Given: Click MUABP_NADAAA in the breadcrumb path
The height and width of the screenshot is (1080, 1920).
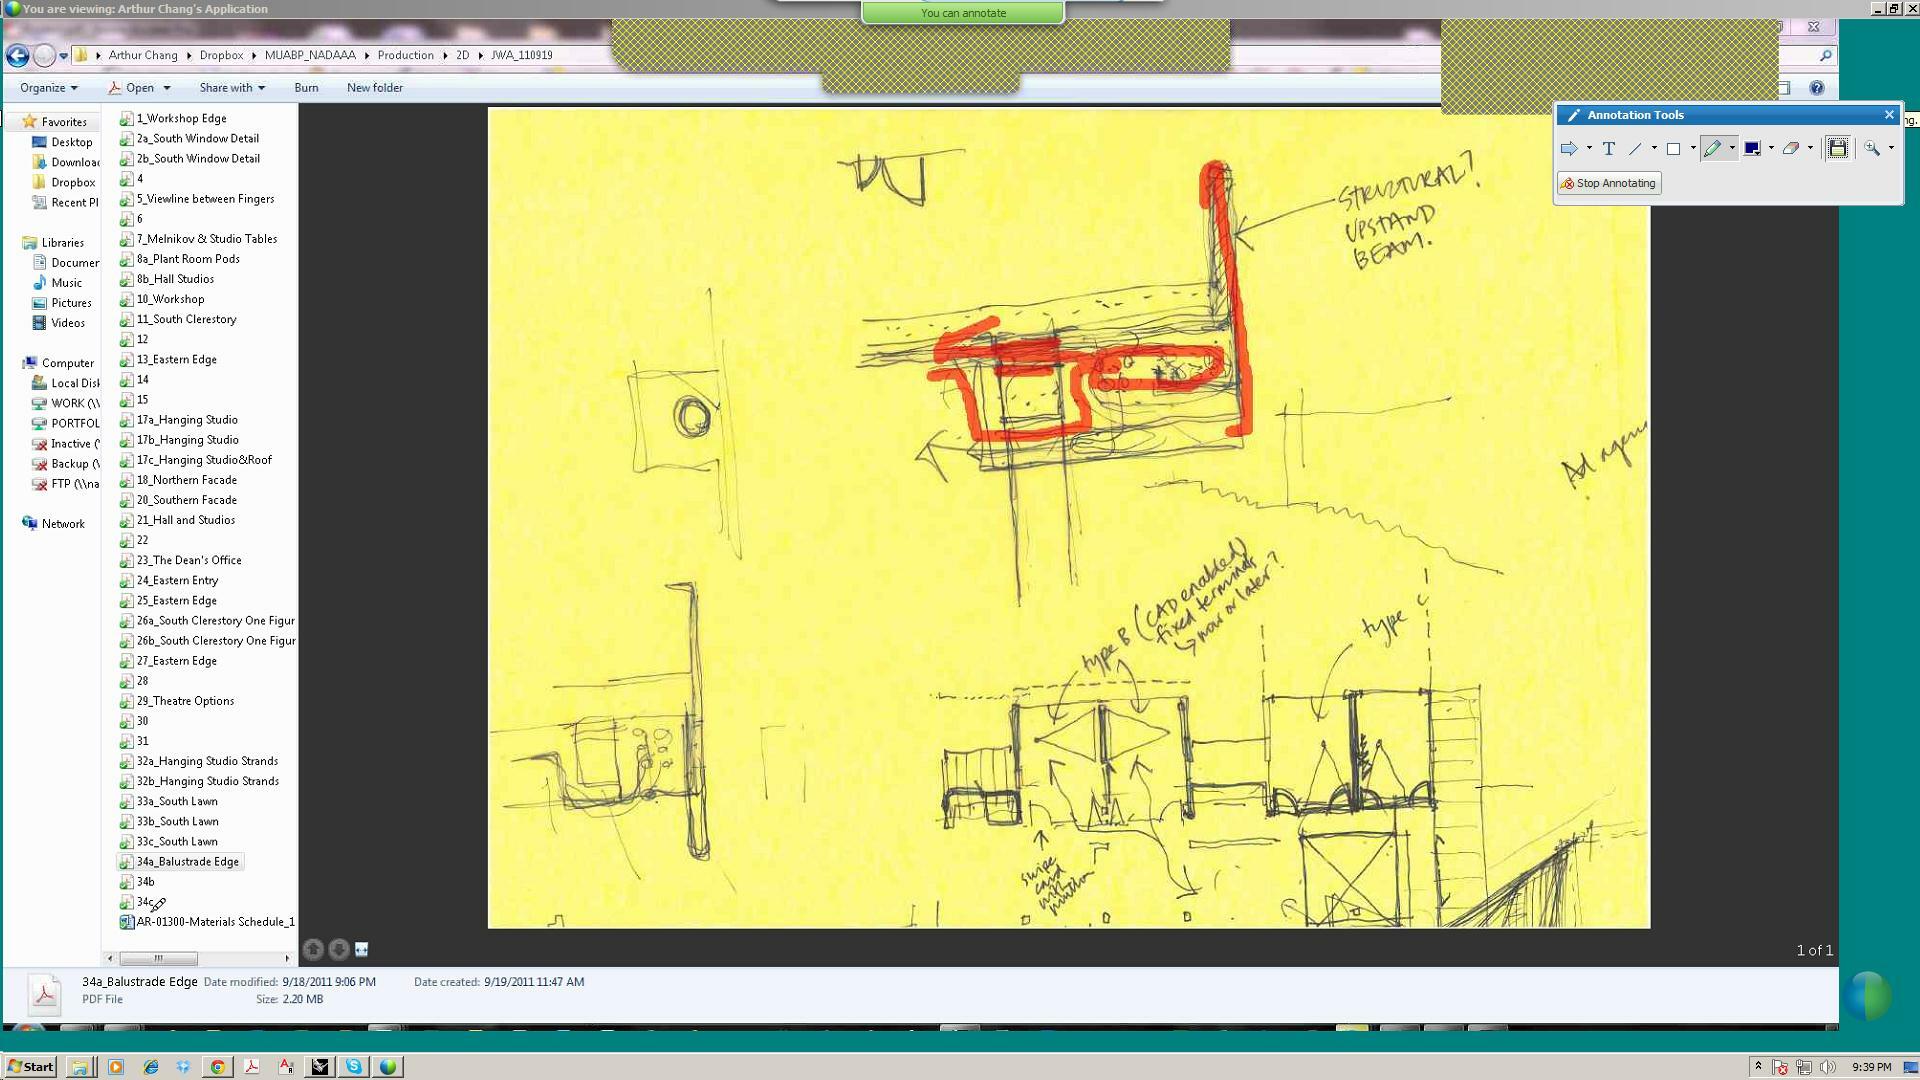Looking at the screenshot, I should tap(310, 55).
